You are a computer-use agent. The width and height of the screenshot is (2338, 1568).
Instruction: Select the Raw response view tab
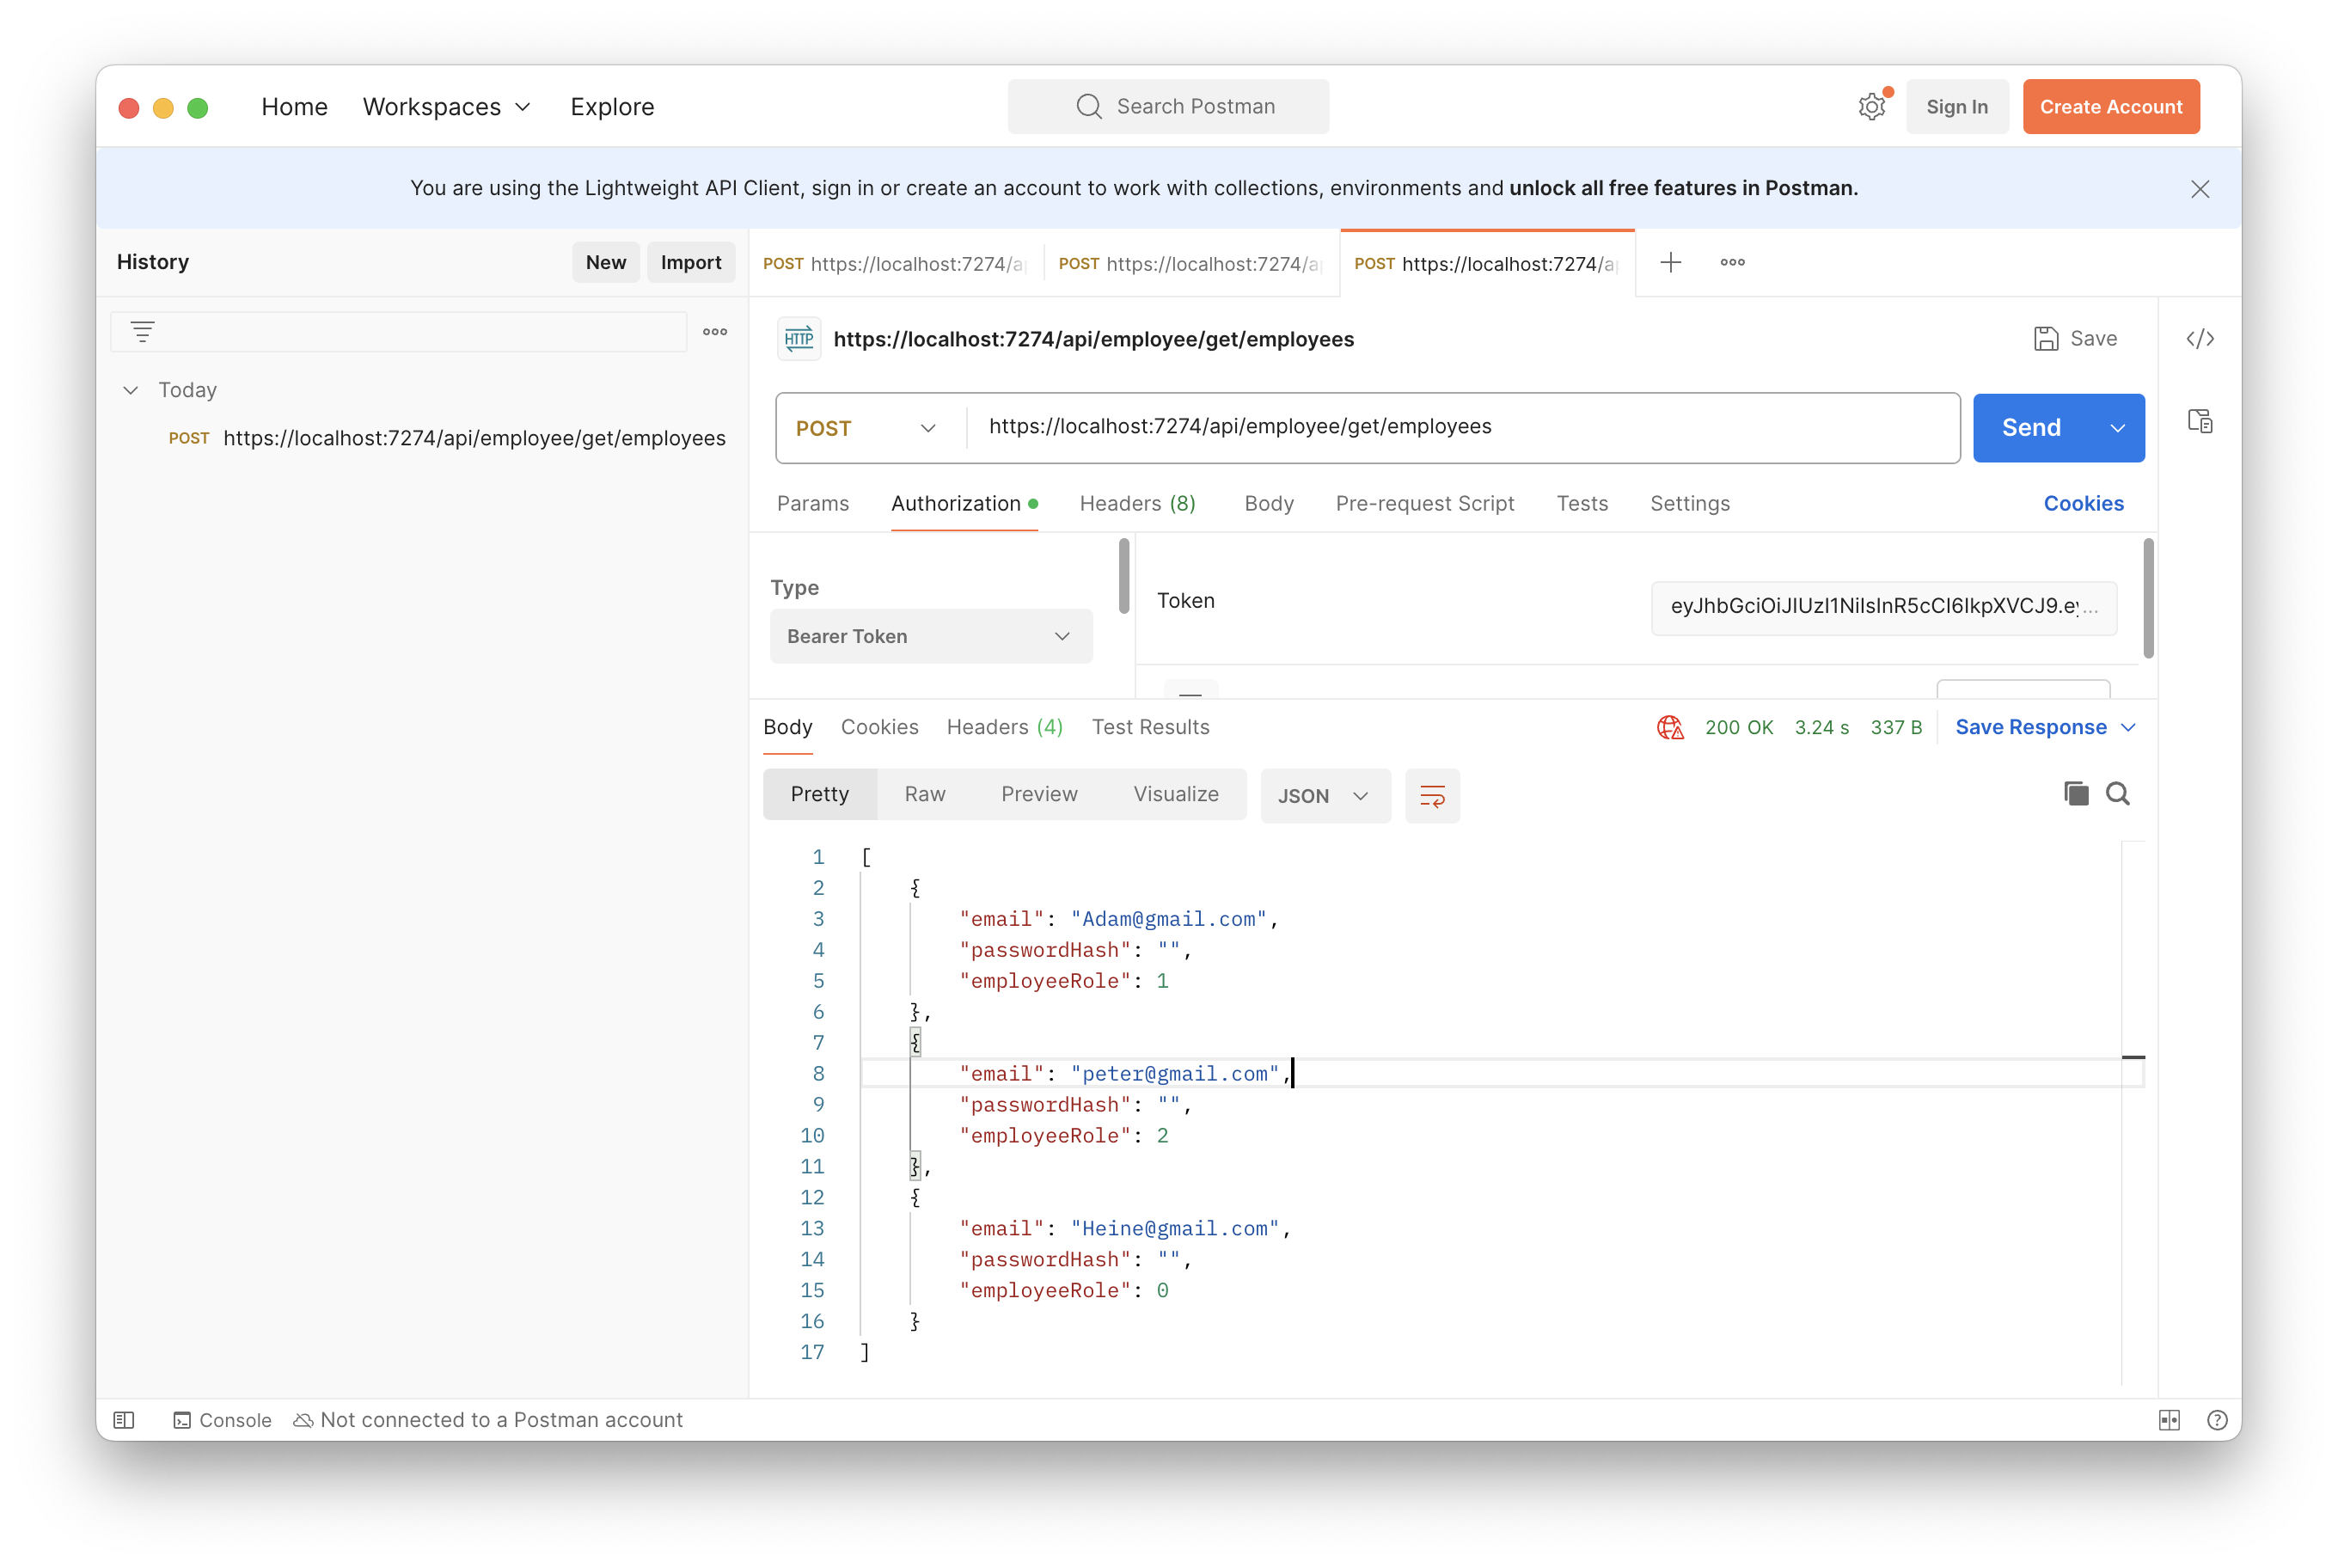point(924,794)
